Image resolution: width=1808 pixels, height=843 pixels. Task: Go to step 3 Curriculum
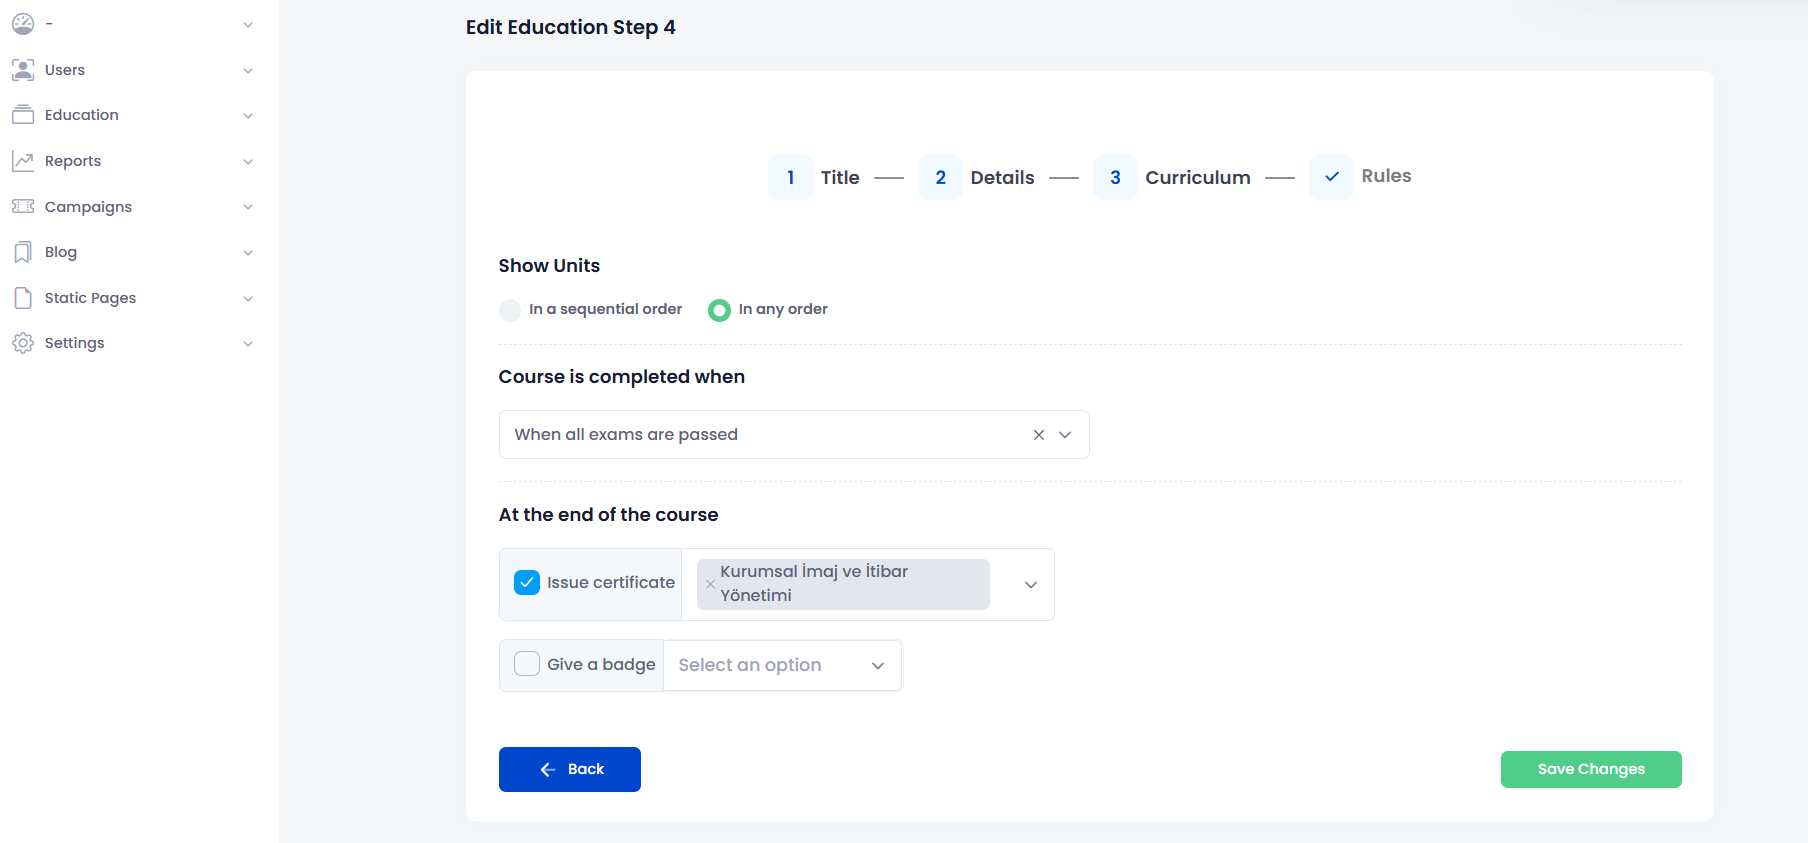(x=1115, y=178)
